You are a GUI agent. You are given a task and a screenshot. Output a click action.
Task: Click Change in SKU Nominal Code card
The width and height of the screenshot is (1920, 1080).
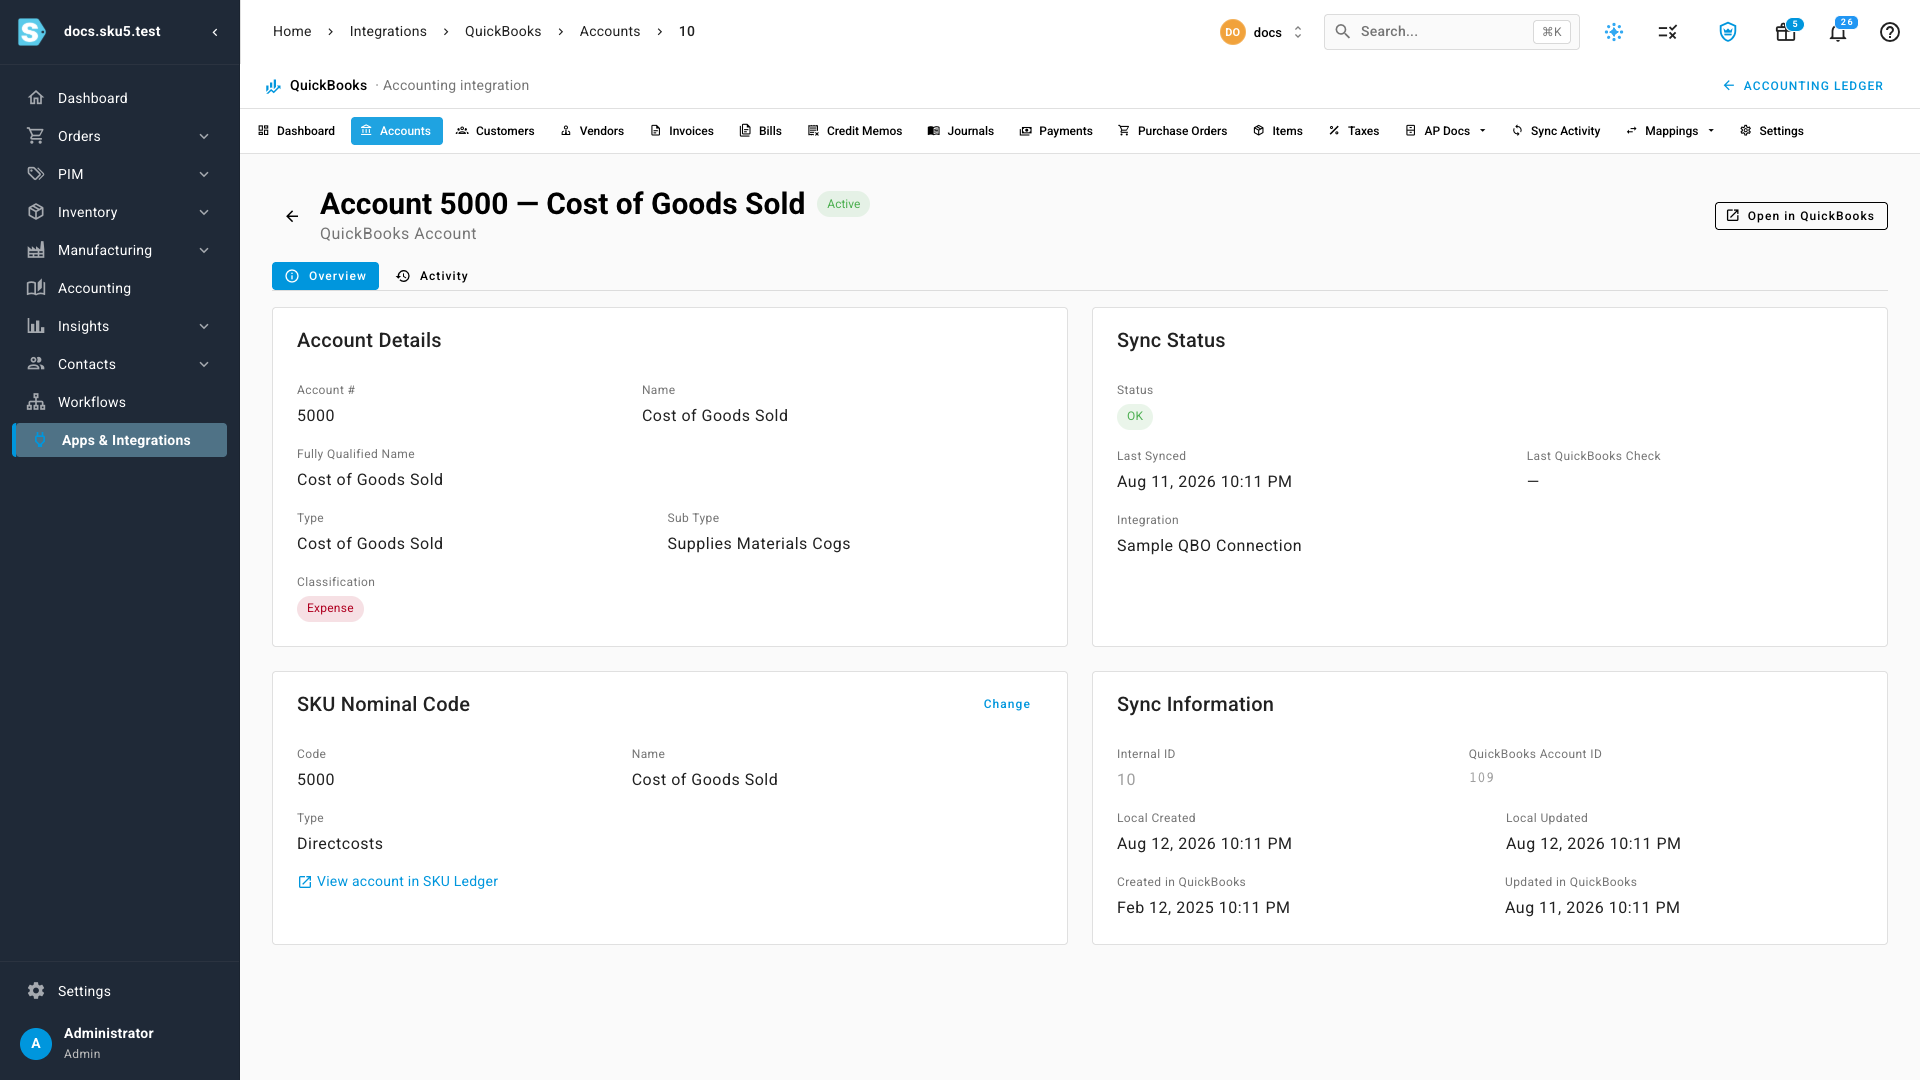[x=1007, y=704]
